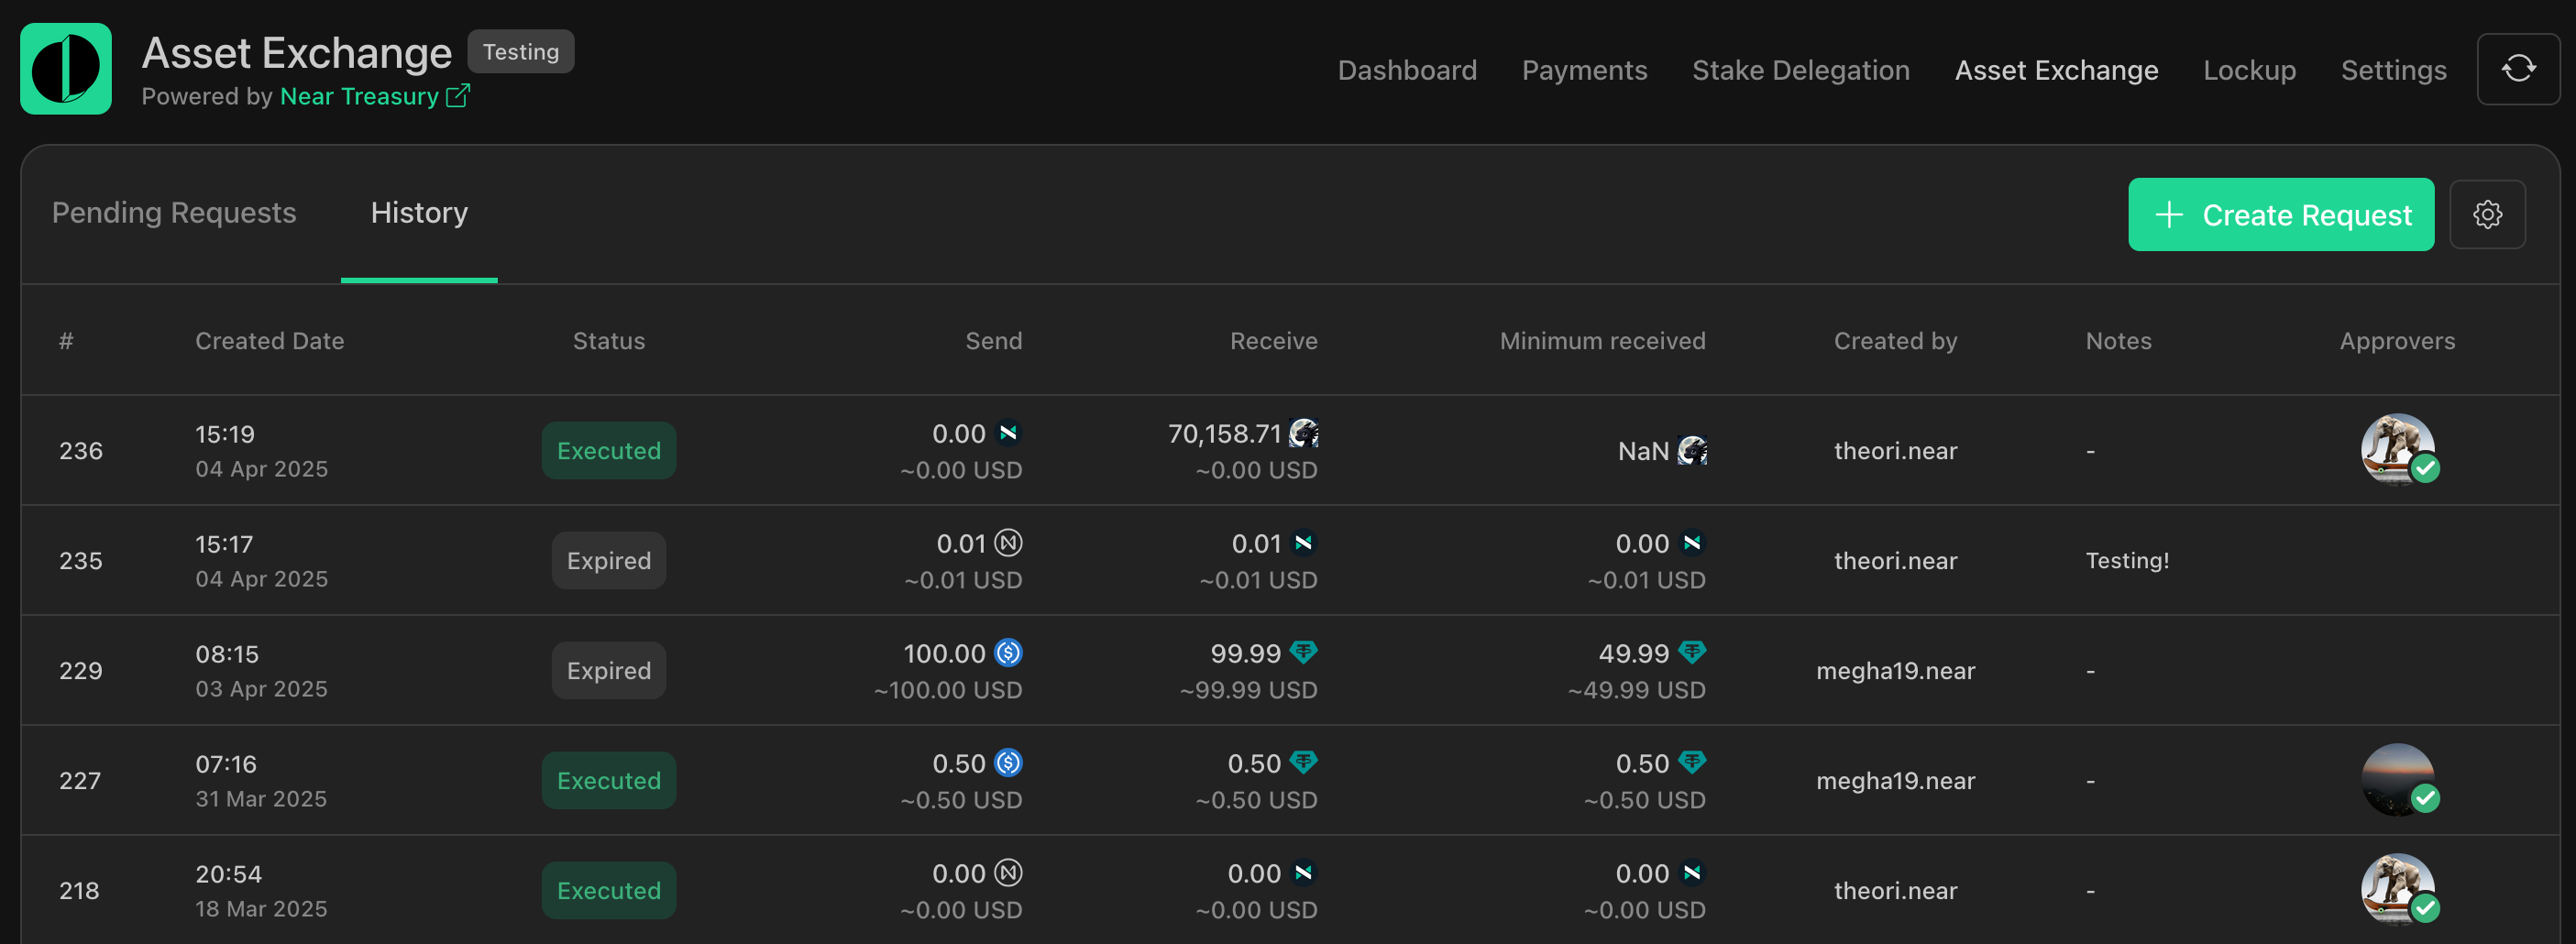Click approved checkmark badge in row 218

pyautogui.click(x=2425, y=908)
